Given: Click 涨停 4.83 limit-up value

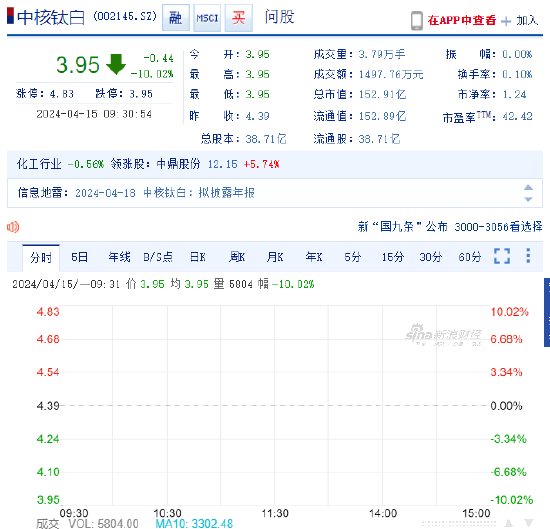Looking at the screenshot, I should (62, 94).
